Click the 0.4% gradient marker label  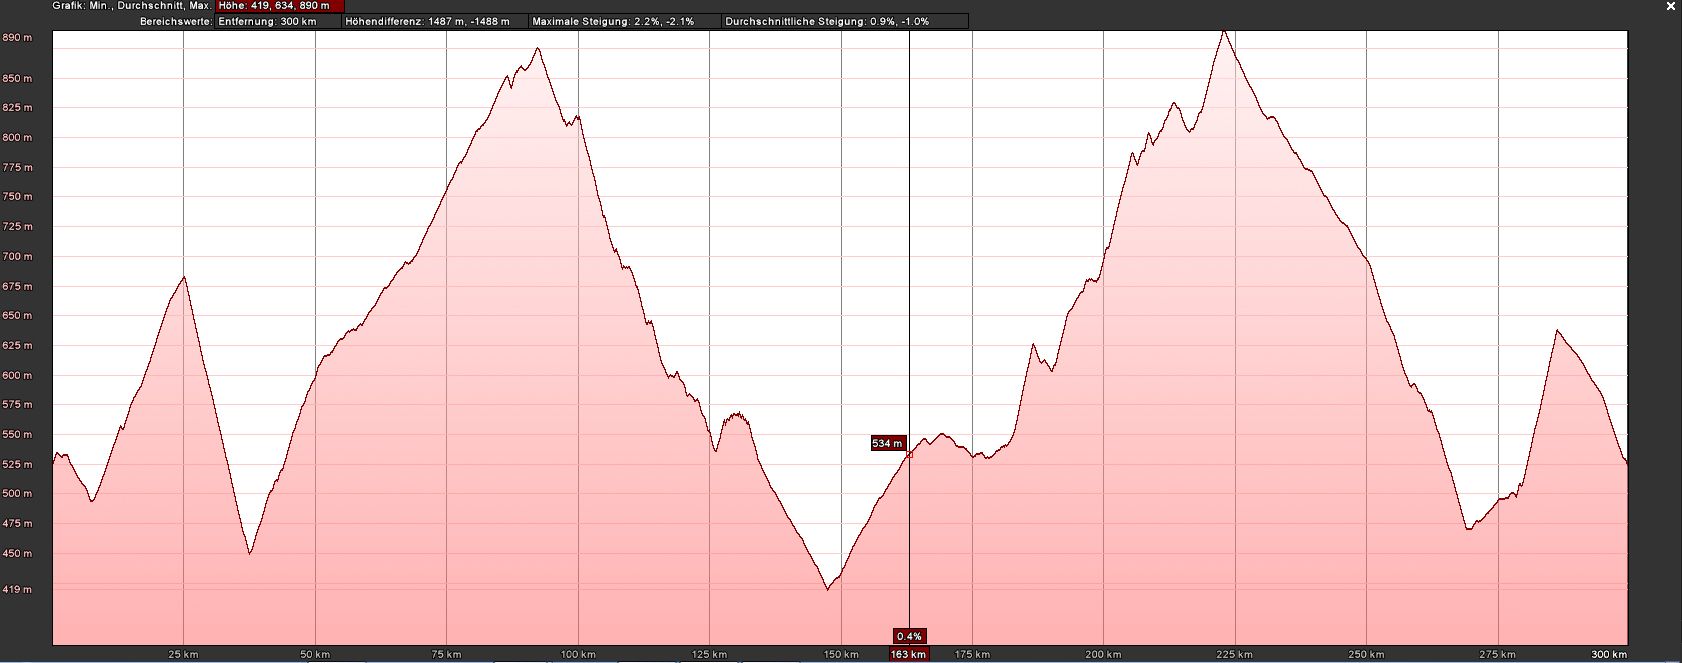point(909,636)
